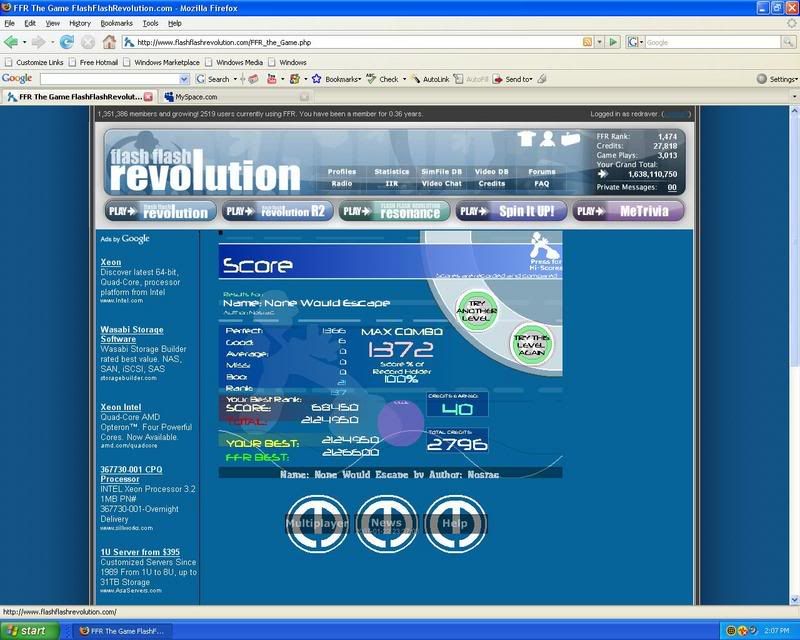
Task: Switch to the MySpace.com tab
Action: tap(196, 97)
